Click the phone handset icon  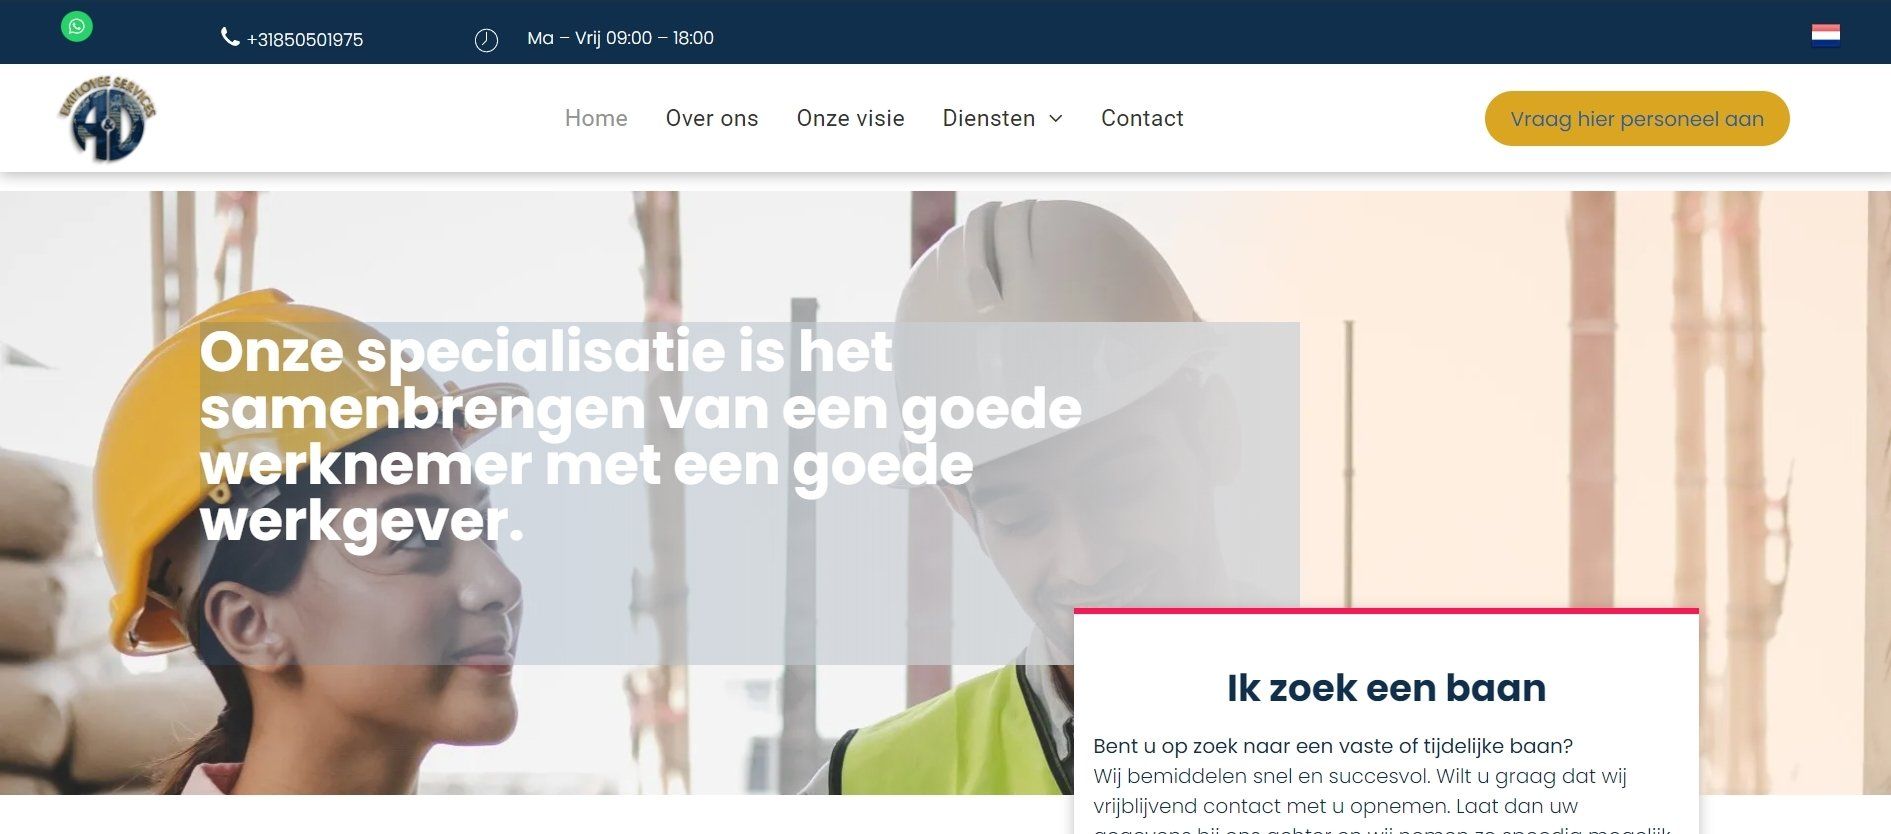(x=230, y=37)
